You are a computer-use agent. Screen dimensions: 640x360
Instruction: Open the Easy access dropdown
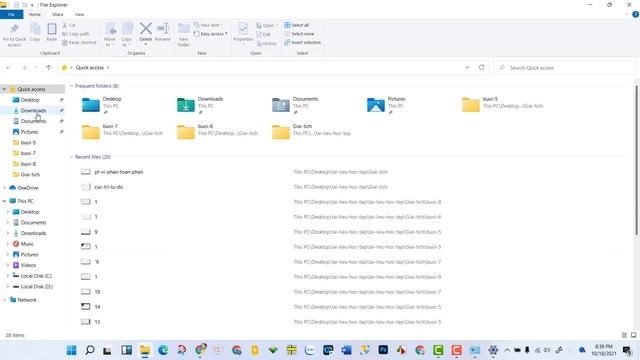(211, 34)
